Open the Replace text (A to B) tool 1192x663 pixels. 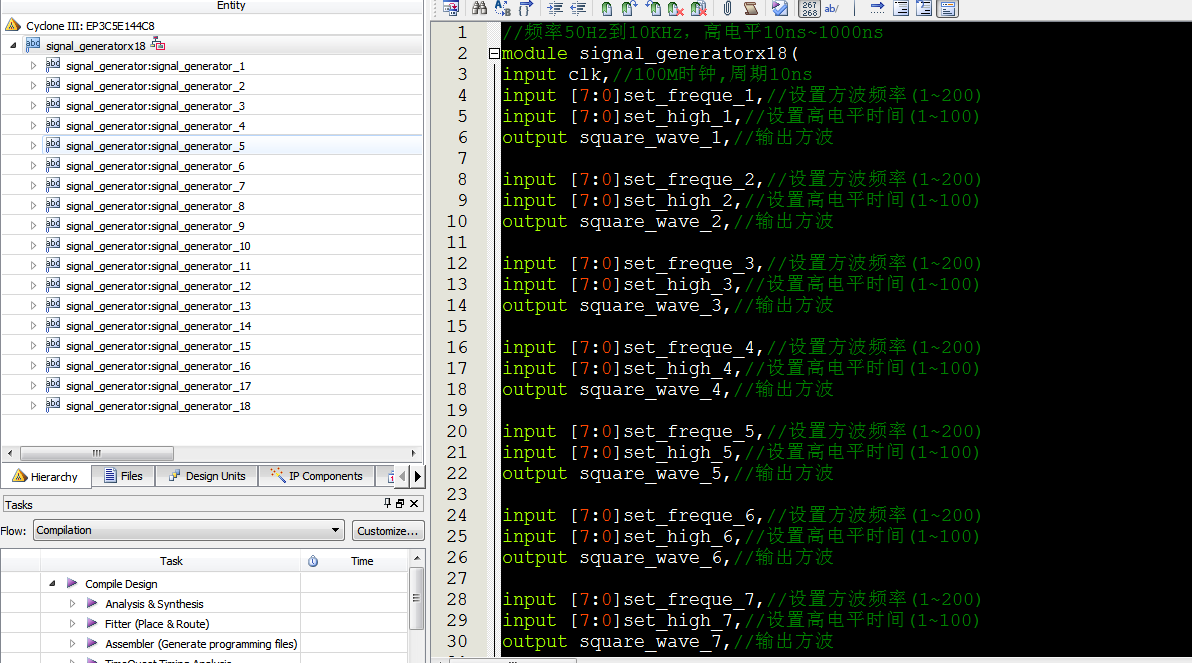pyautogui.click(x=502, y=8)
